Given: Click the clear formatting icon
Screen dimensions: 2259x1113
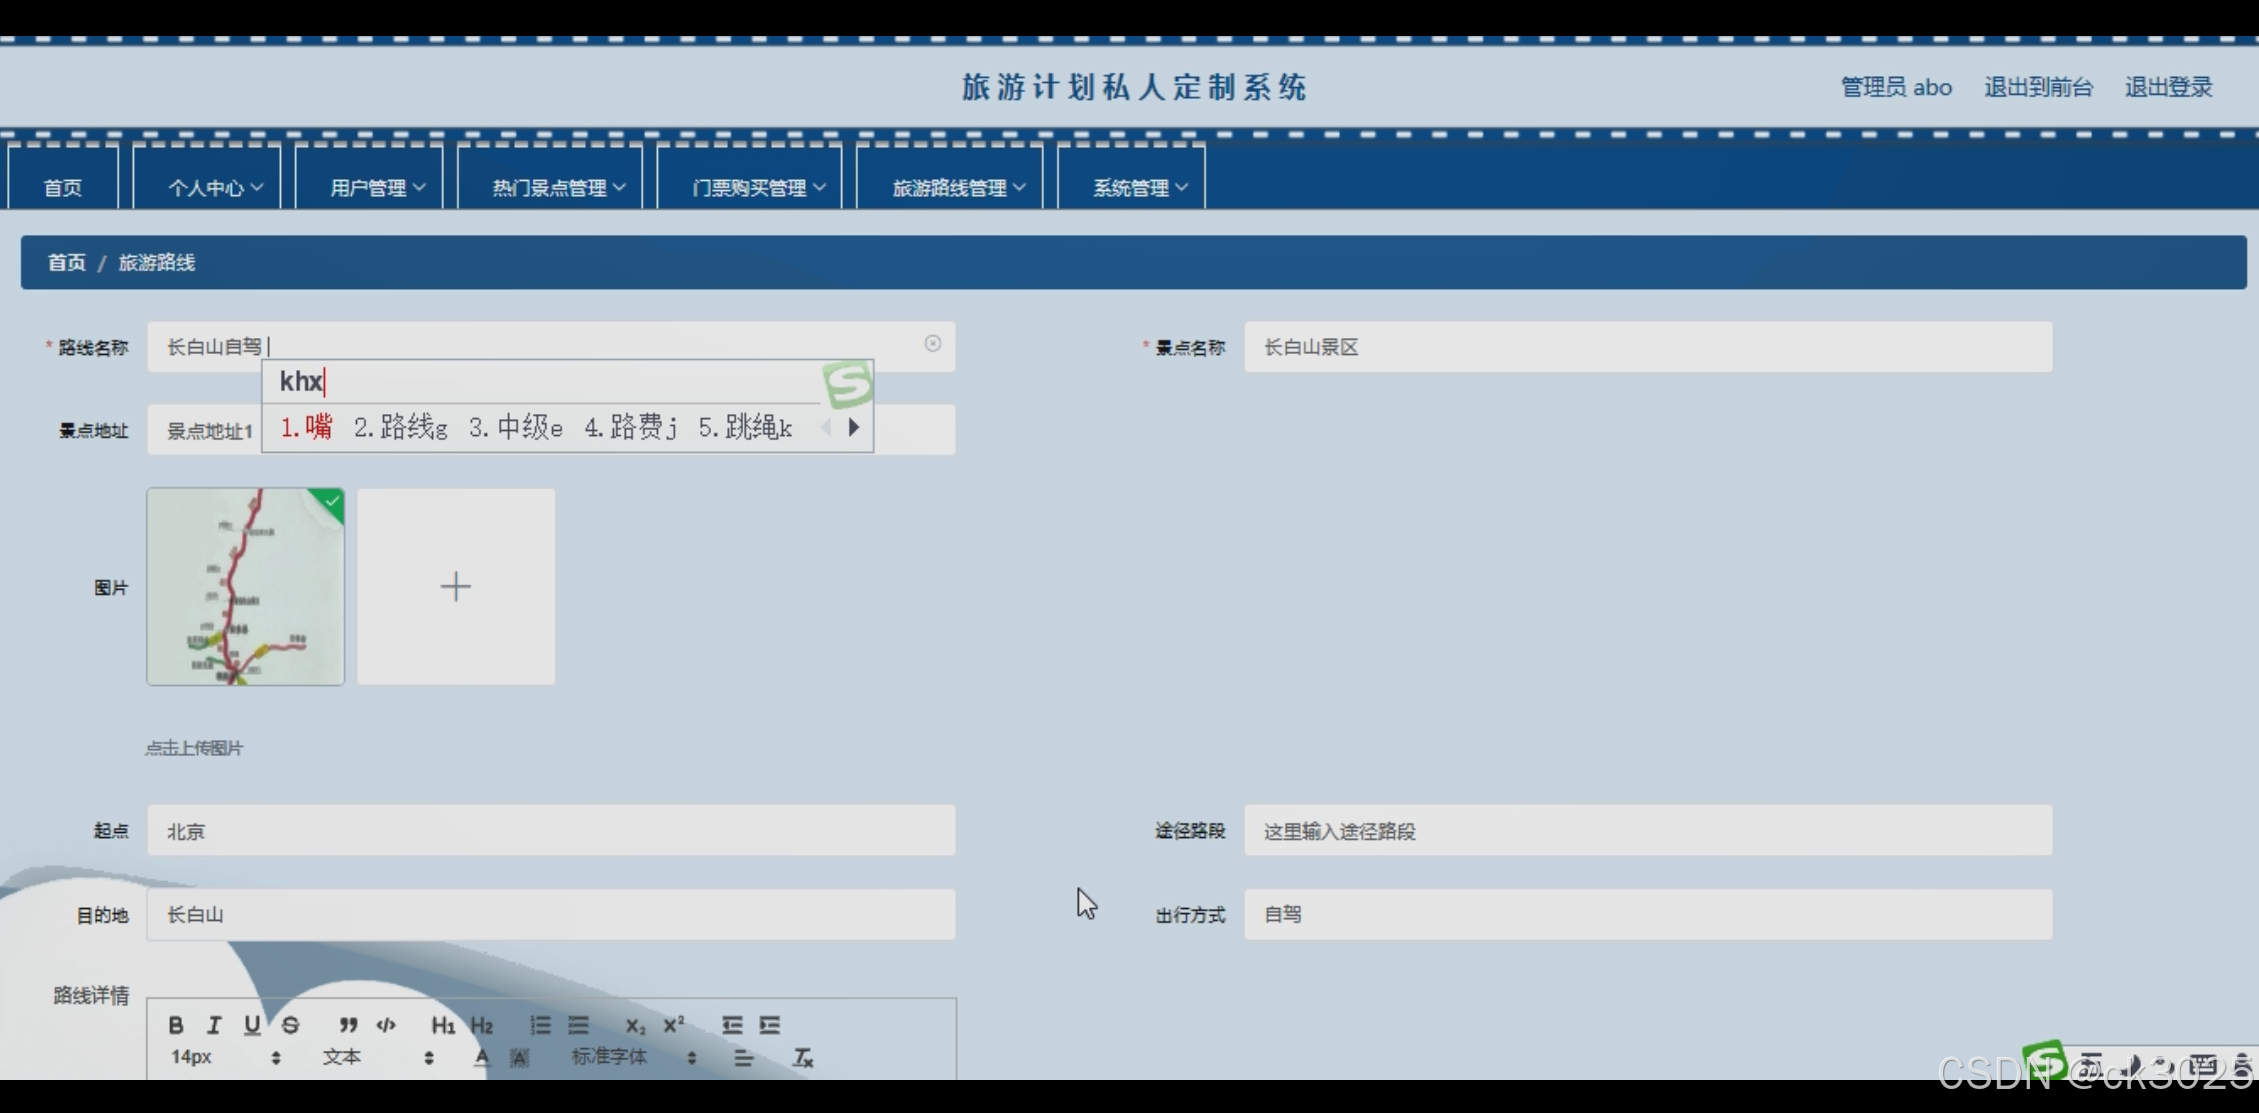Looking at the screenshot, I should point(803,1058).
